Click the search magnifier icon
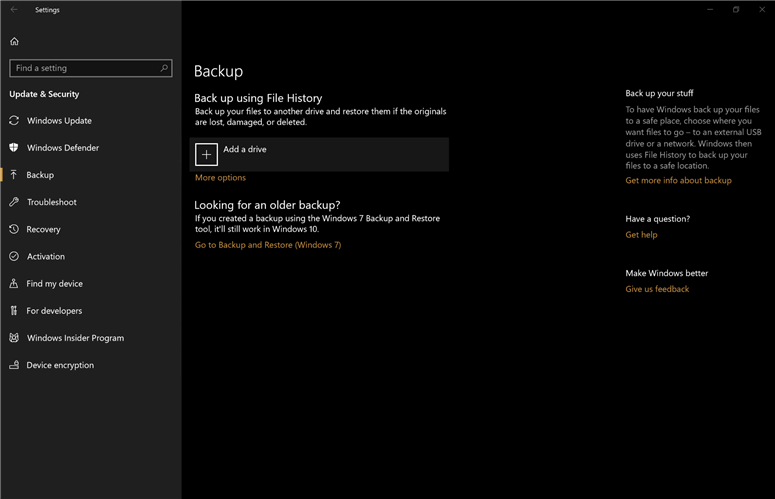Viewport: 775px width, 499px height. pyautogui.click(x=164, y=68)
